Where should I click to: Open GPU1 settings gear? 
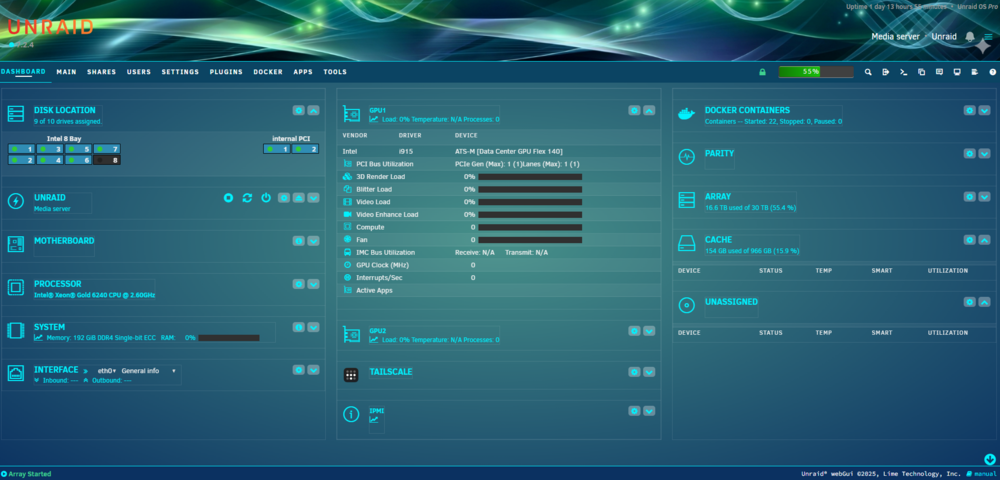coord(634,110)
